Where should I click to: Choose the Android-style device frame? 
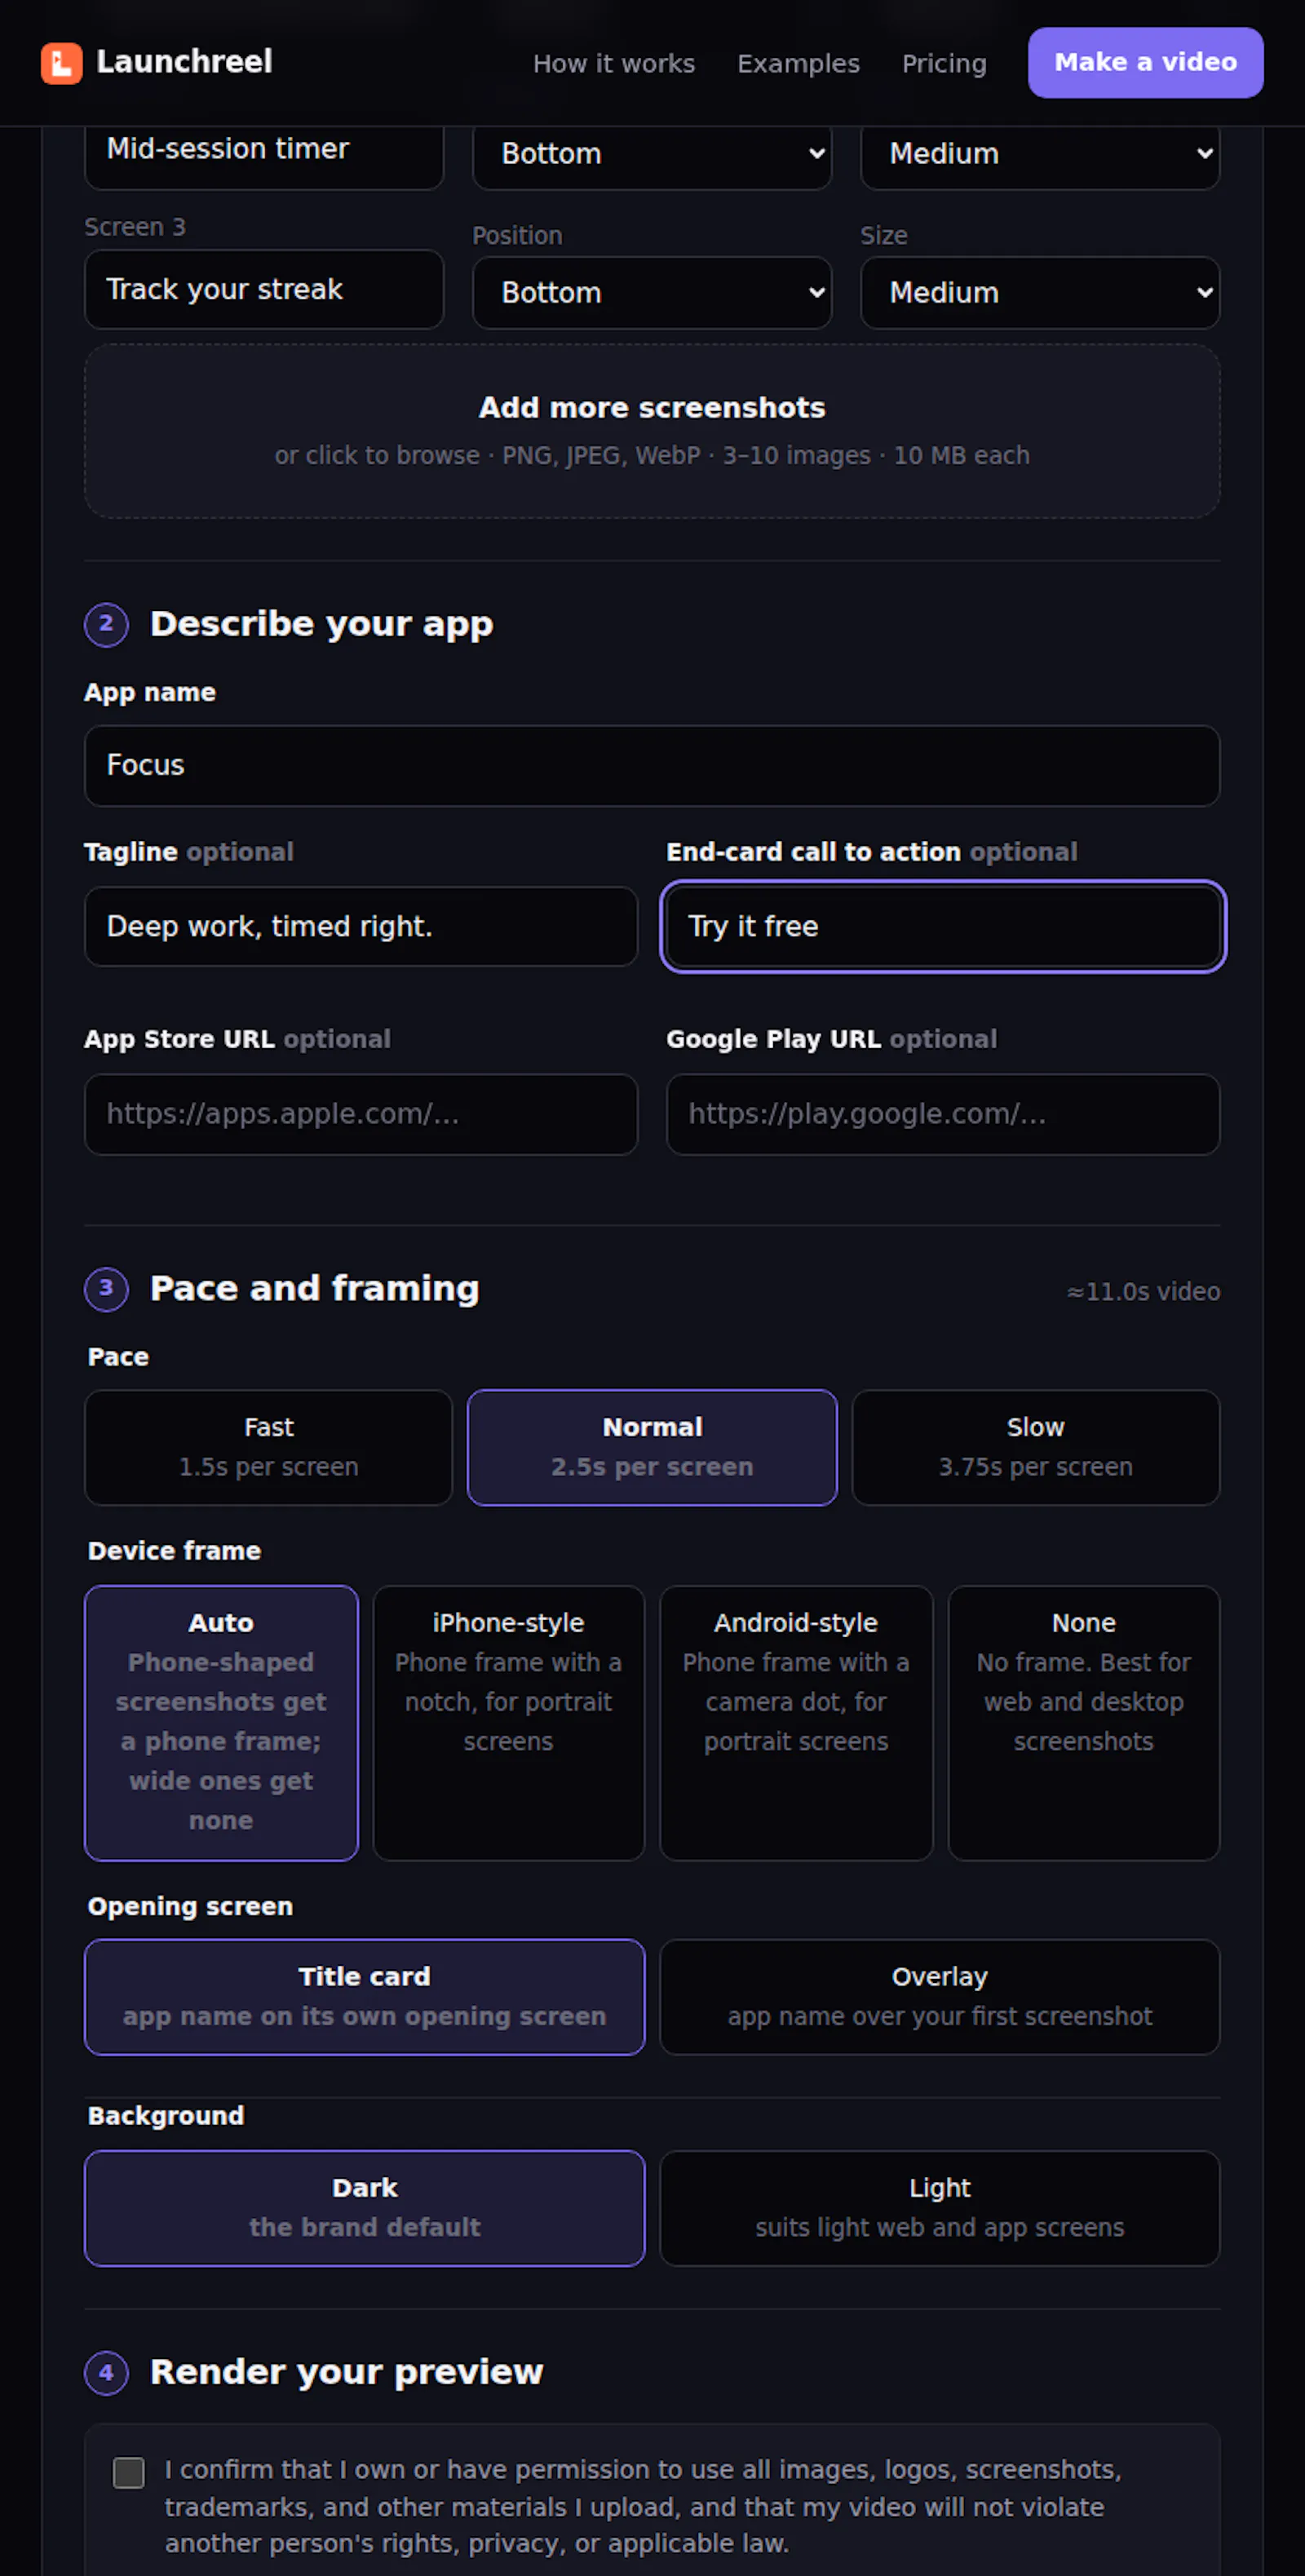click(x=796, y=1723)
